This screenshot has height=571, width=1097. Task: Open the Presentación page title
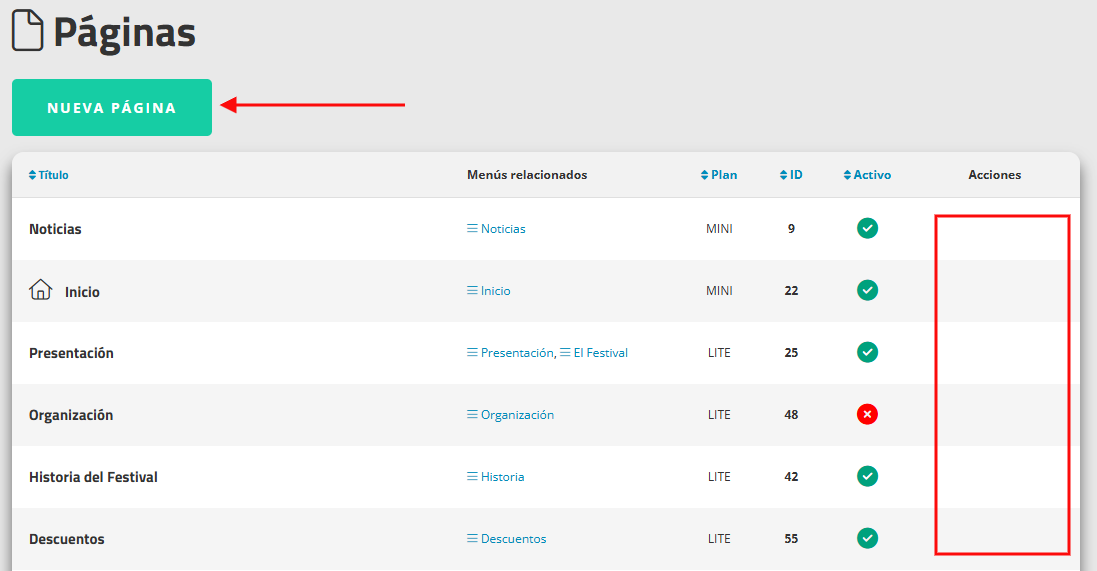(x=71, y=353)
